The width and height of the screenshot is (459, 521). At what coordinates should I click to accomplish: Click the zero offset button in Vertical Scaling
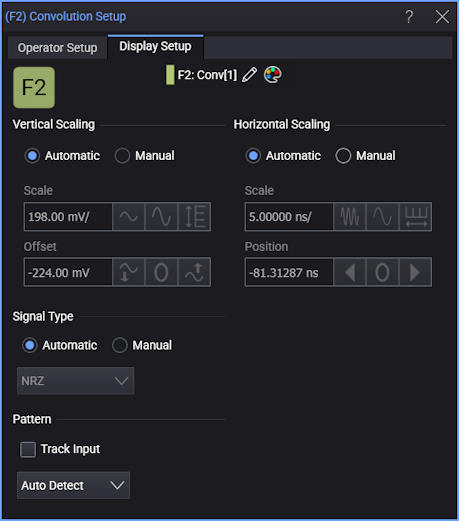coord(161,272)
